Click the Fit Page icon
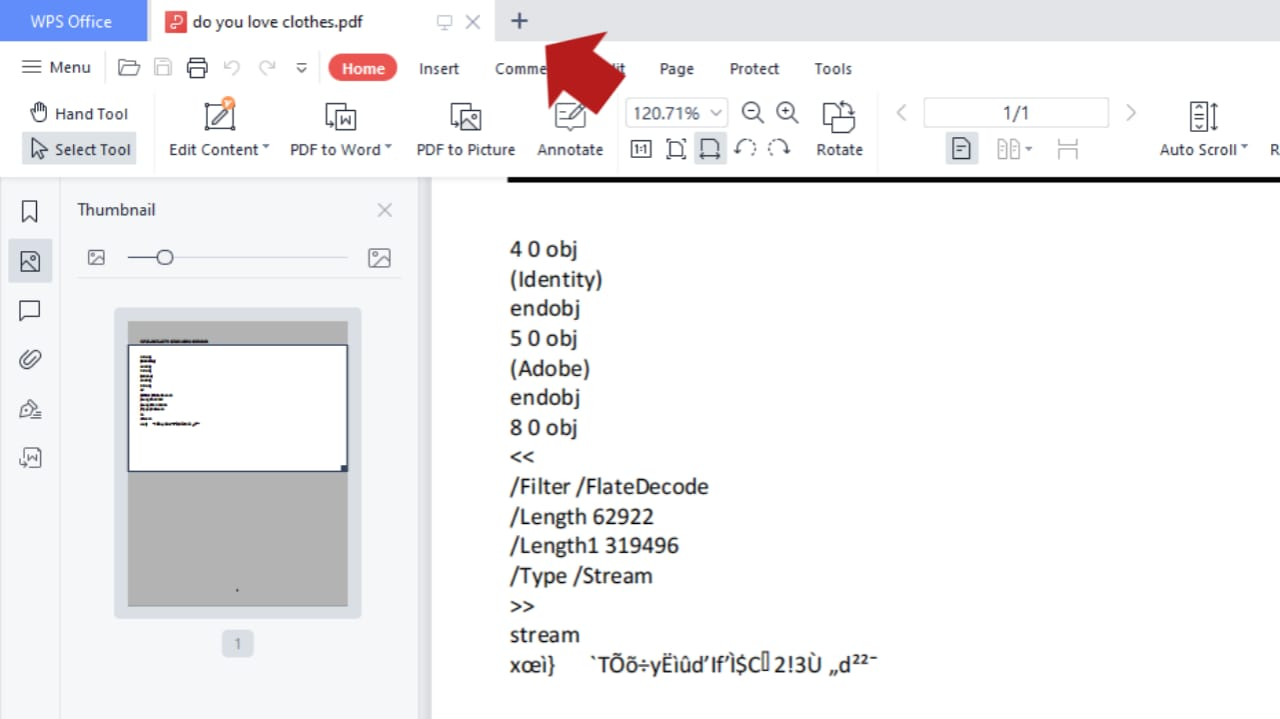 click(676, 149)
